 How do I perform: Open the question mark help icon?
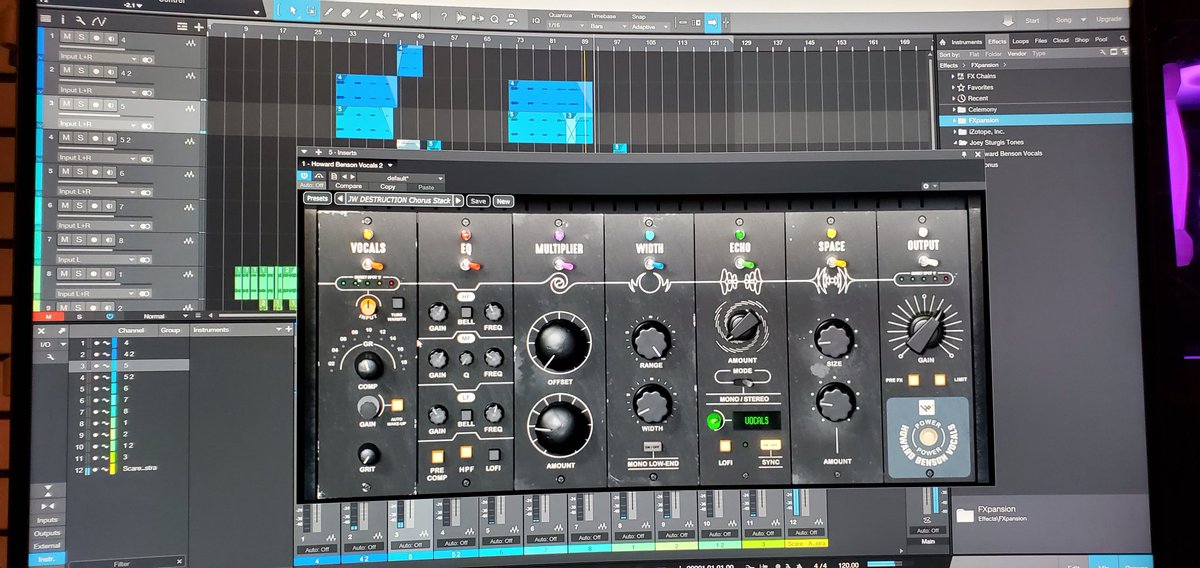tap(444, 17)
